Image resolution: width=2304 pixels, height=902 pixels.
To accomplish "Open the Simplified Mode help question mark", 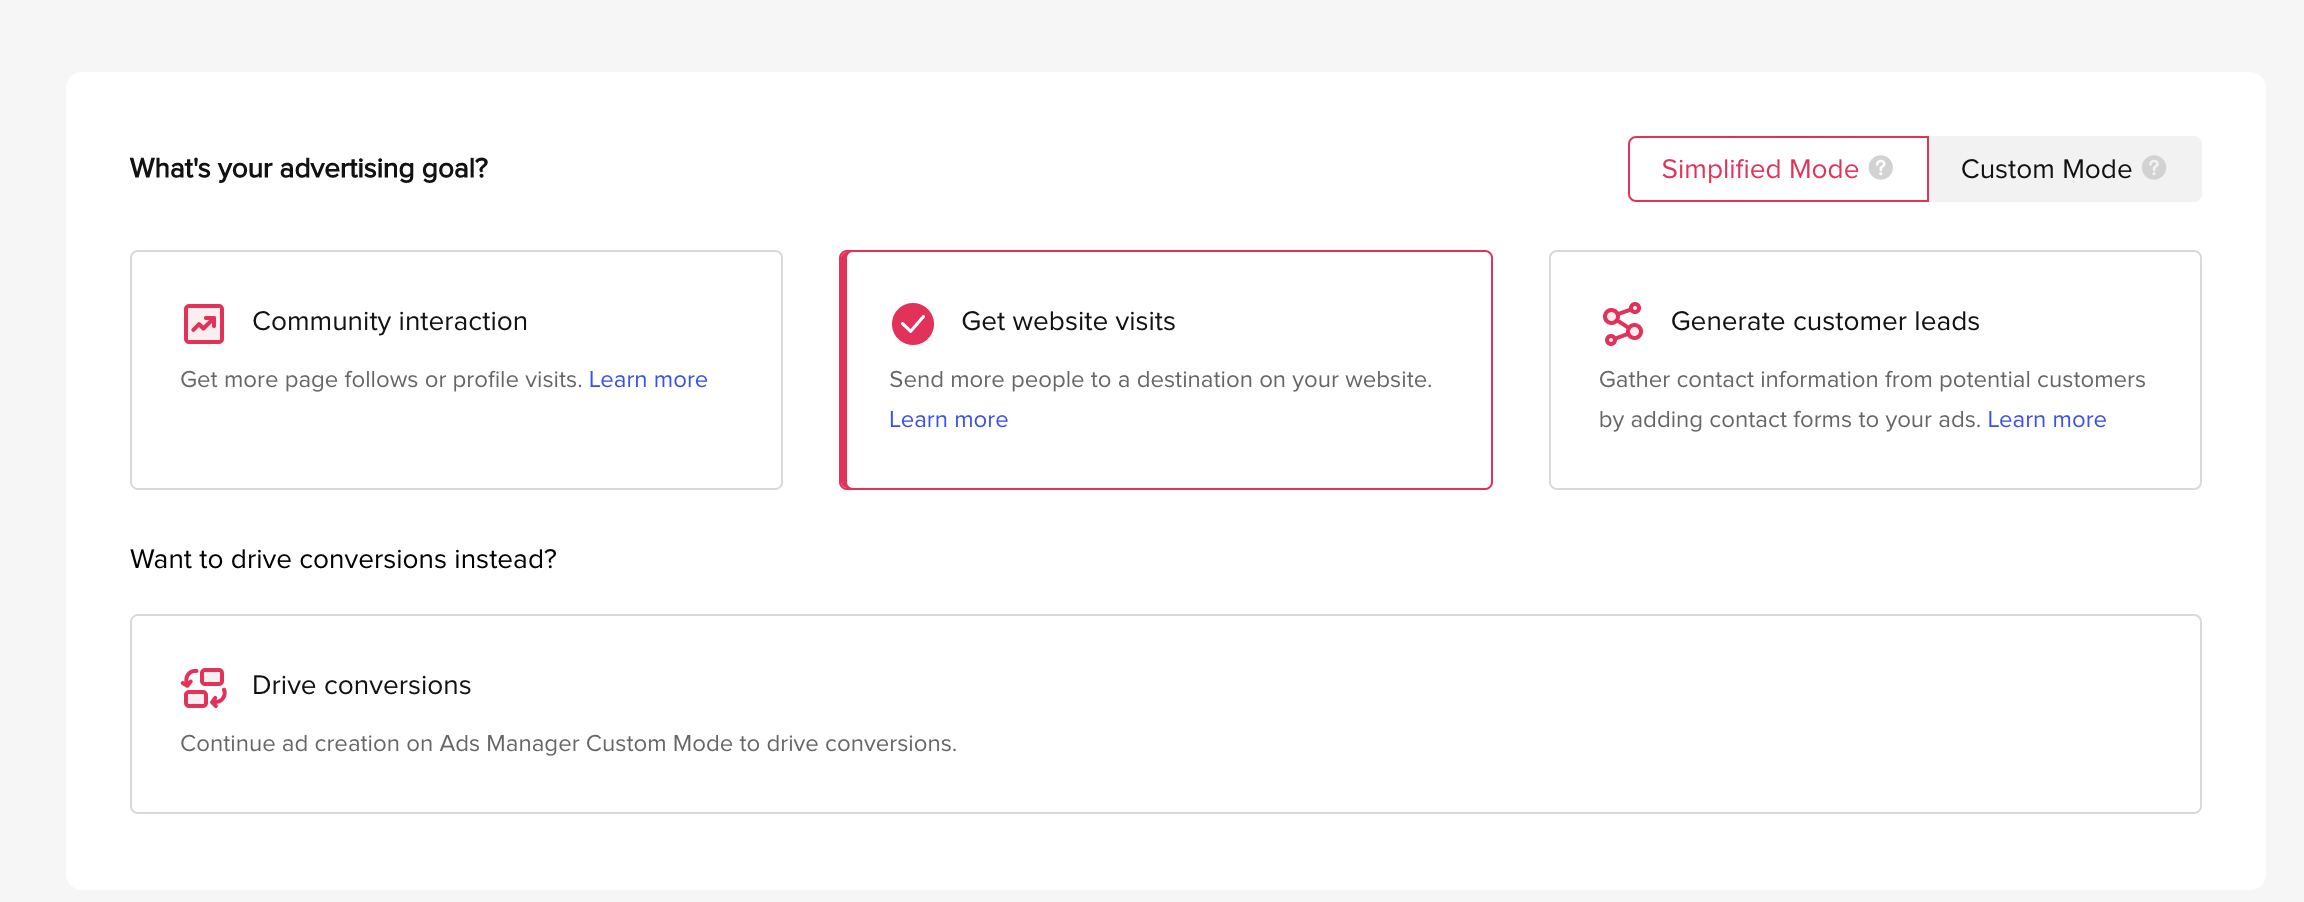I will 1880,168.
